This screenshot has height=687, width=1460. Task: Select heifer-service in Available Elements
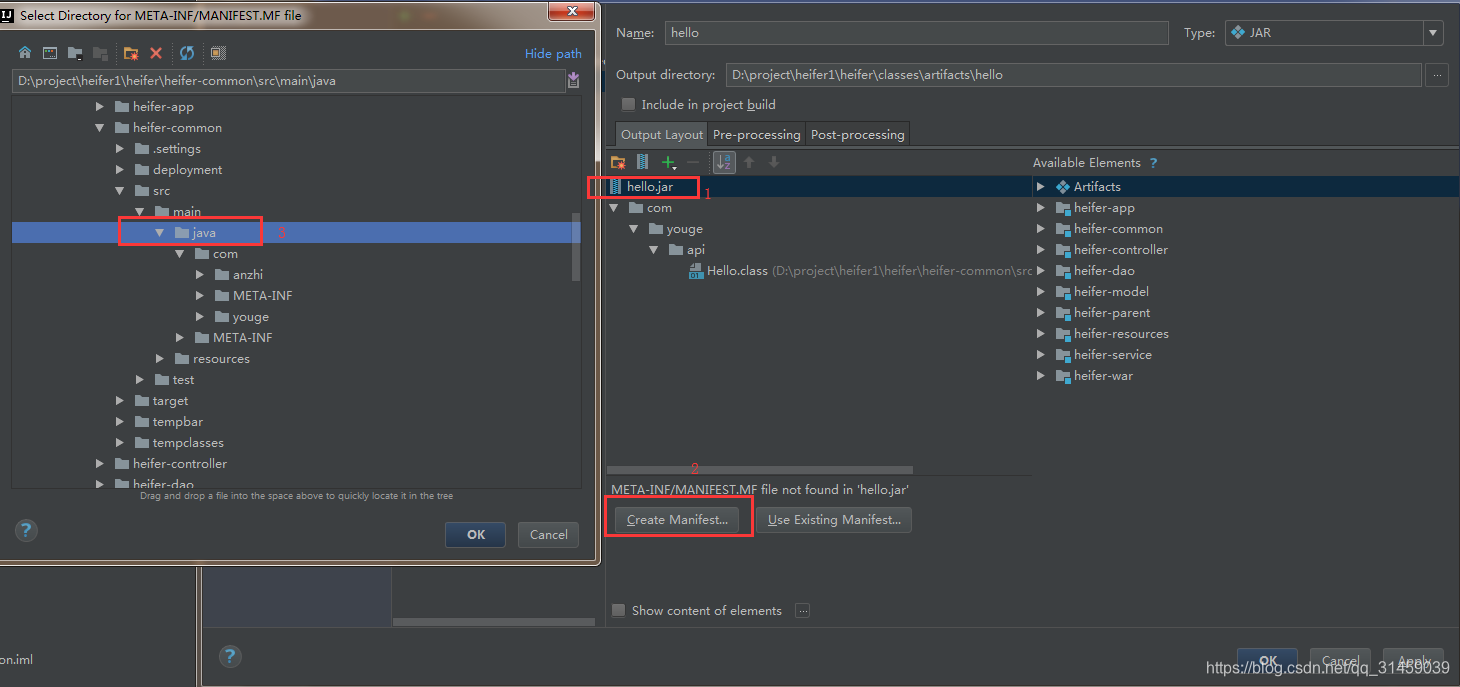coord(1112,355)
